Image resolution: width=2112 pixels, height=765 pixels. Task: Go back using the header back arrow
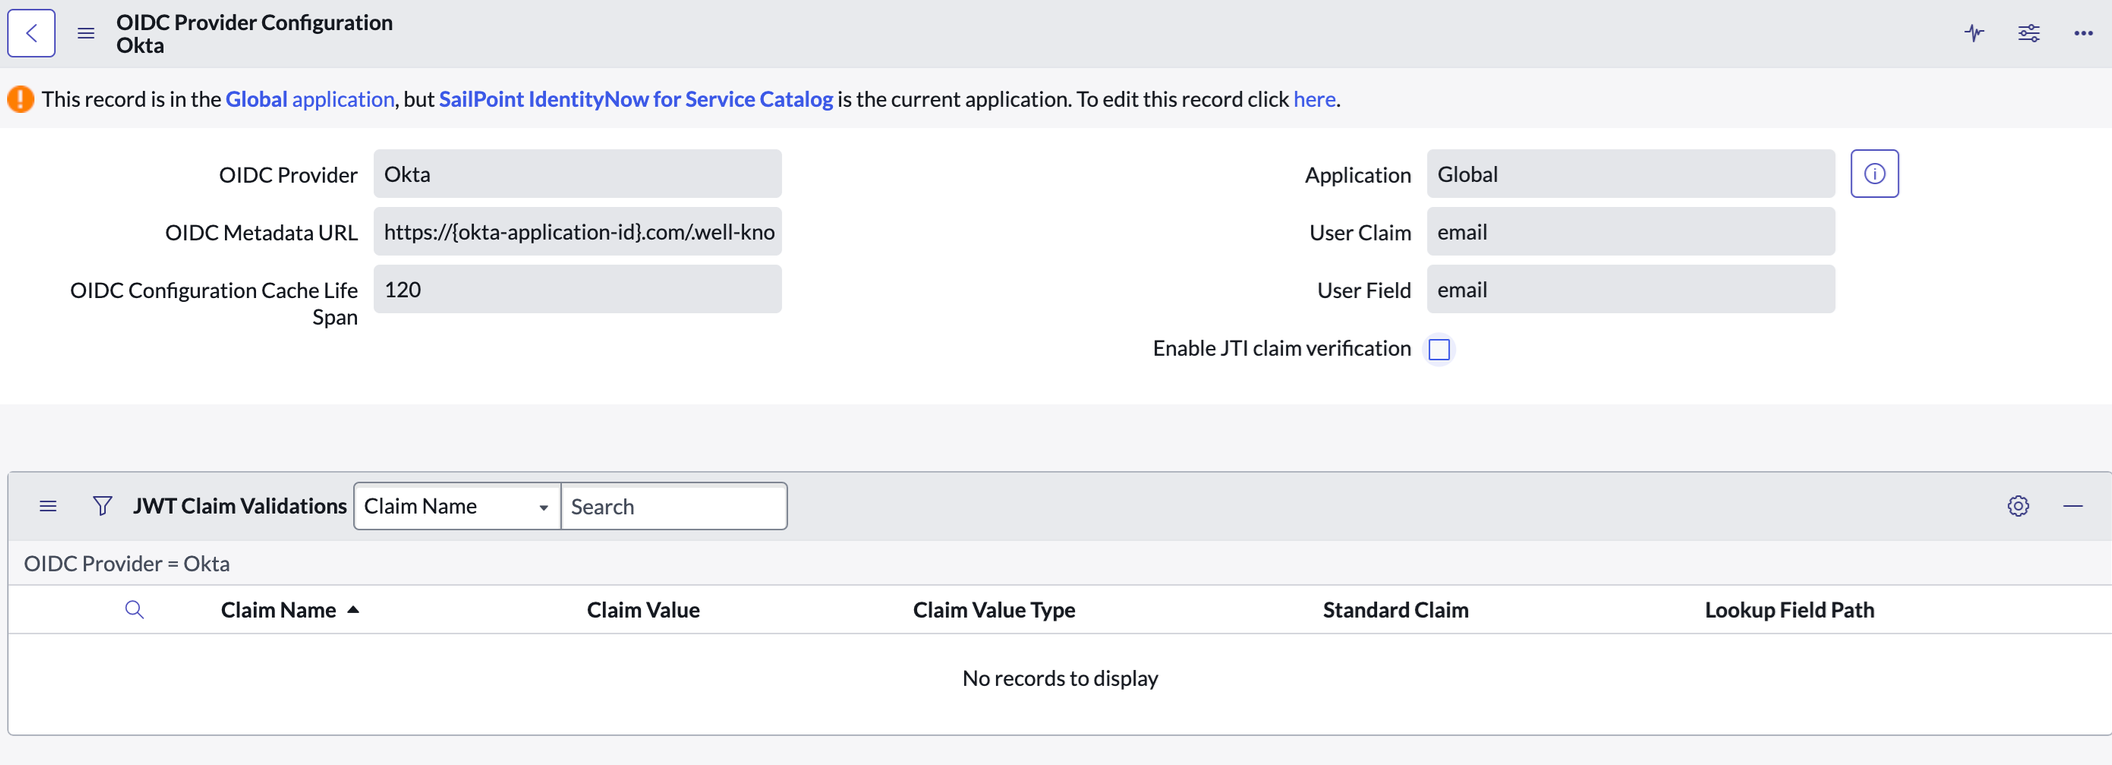click(x=32, y=33)
